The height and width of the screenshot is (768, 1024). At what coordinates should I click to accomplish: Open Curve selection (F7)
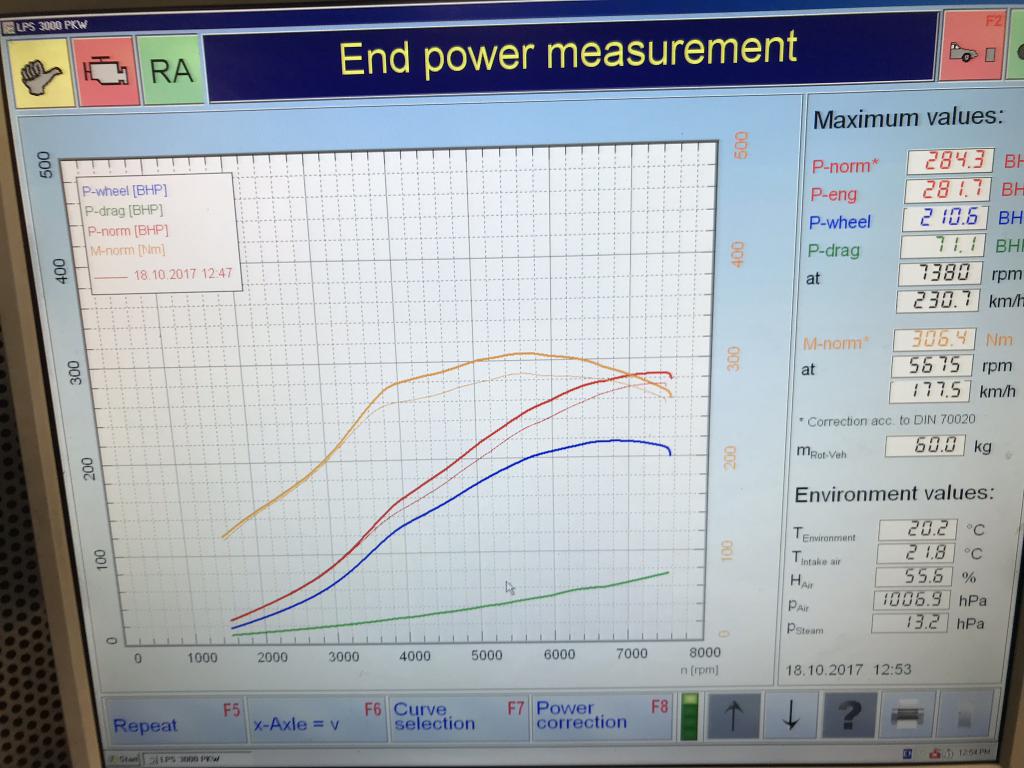point(457,718)
